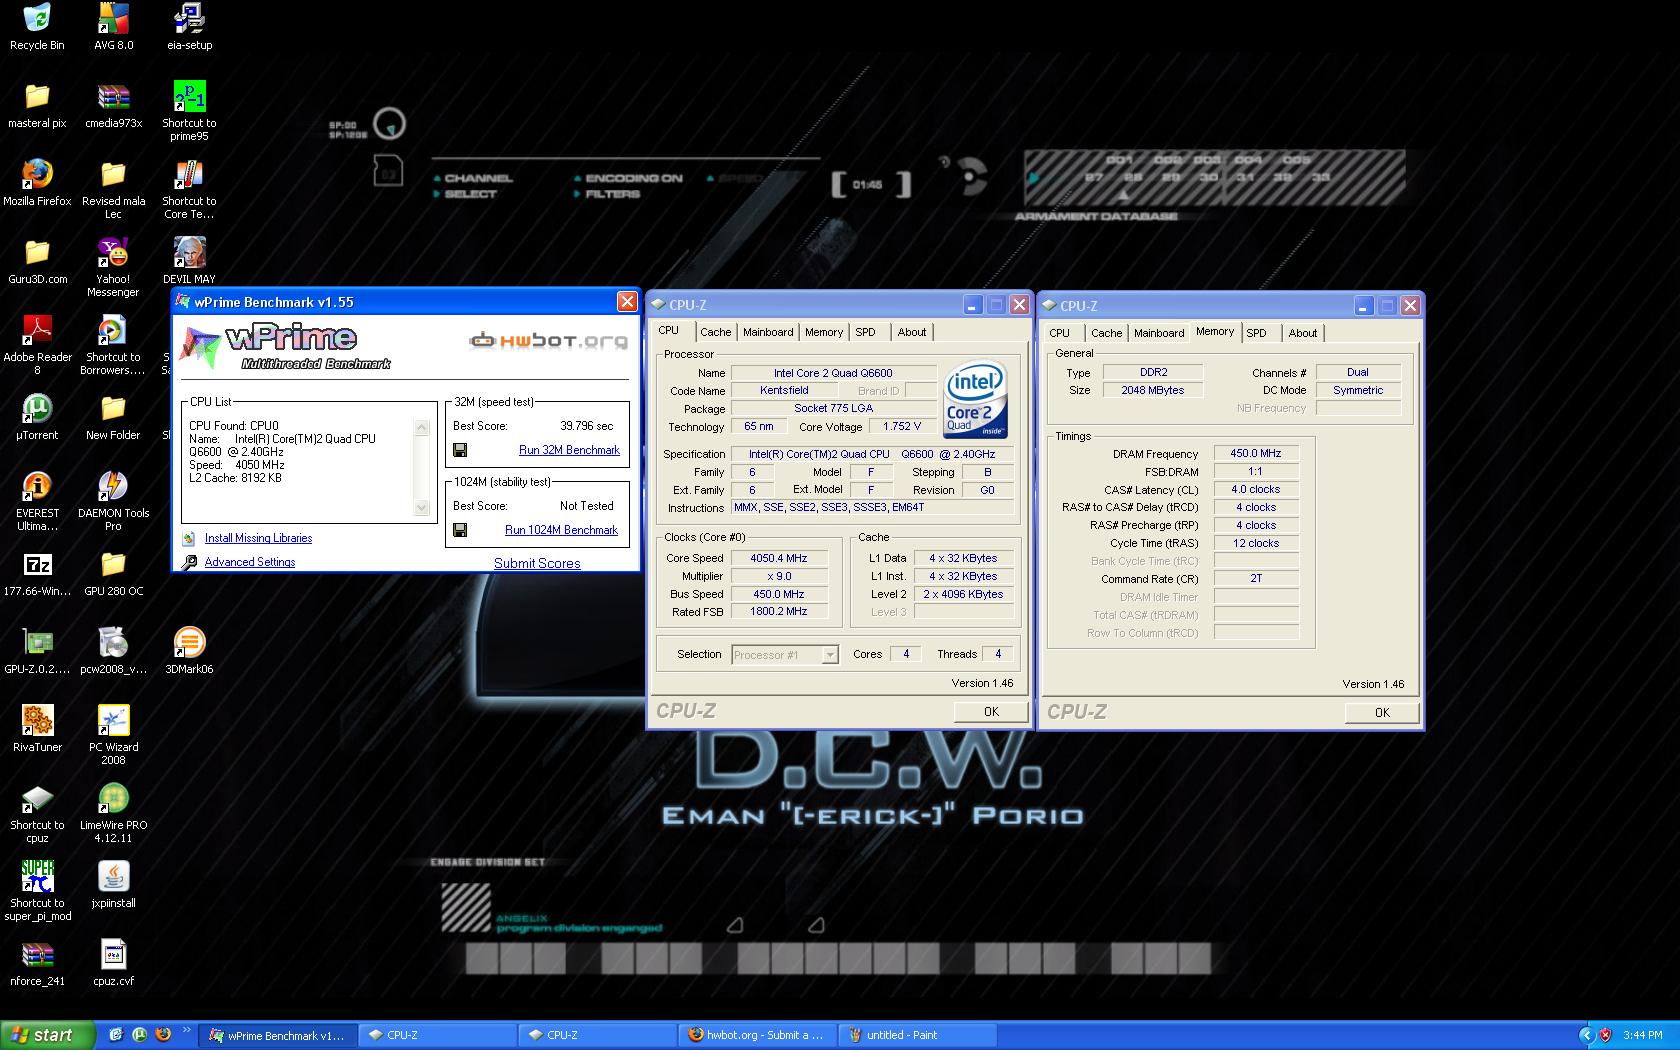Image resolution: width=1680 pixels, height=1050 pixels.
Task: Open the cmedia973x archive icon
Action: pyautogui.click(x=113, y=97)
